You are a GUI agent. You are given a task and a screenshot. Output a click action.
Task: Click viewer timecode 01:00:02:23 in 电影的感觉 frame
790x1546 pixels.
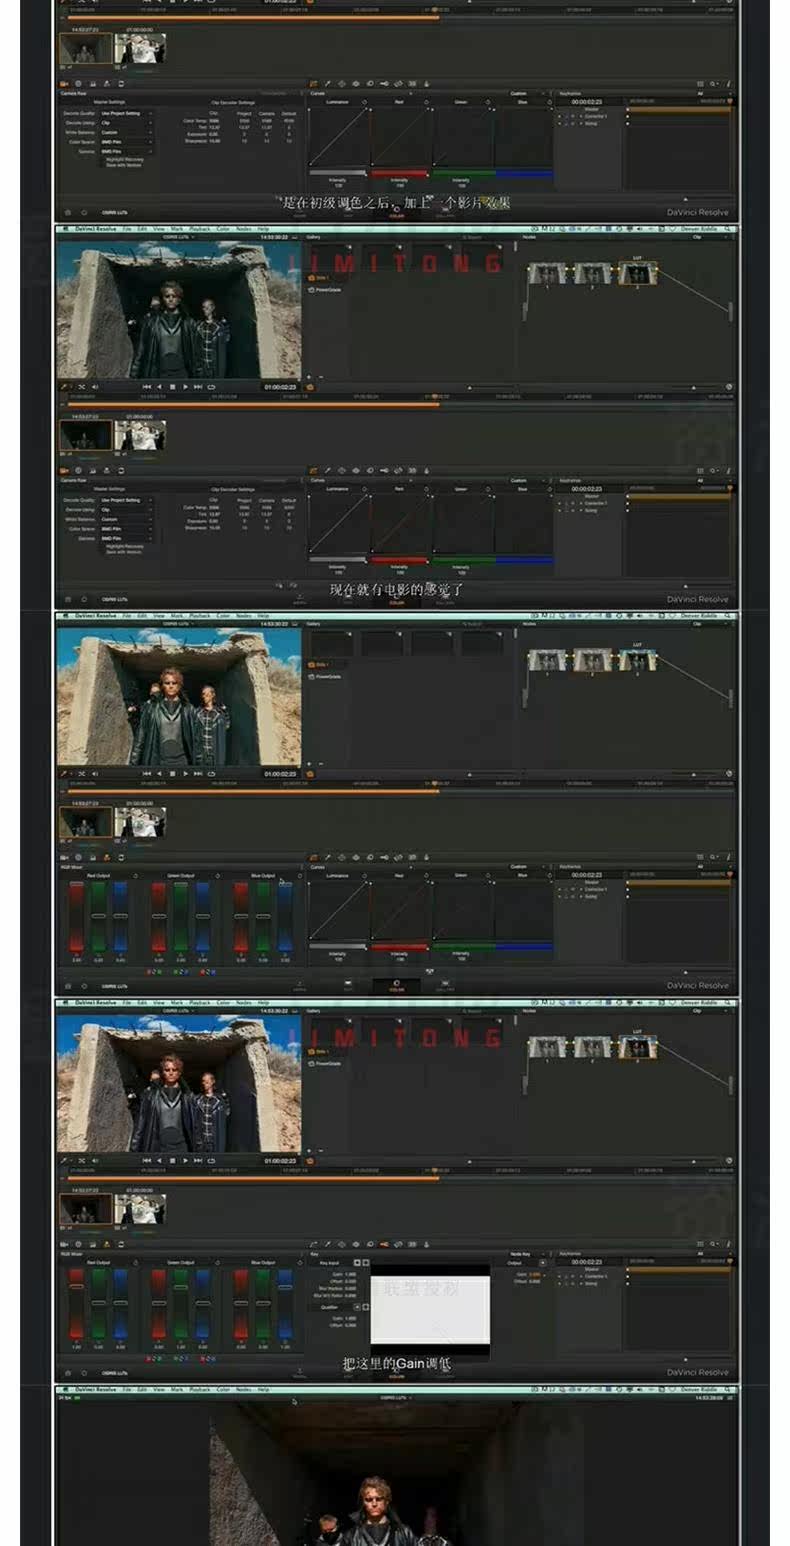pyautogui.click(x=281, y=386)
